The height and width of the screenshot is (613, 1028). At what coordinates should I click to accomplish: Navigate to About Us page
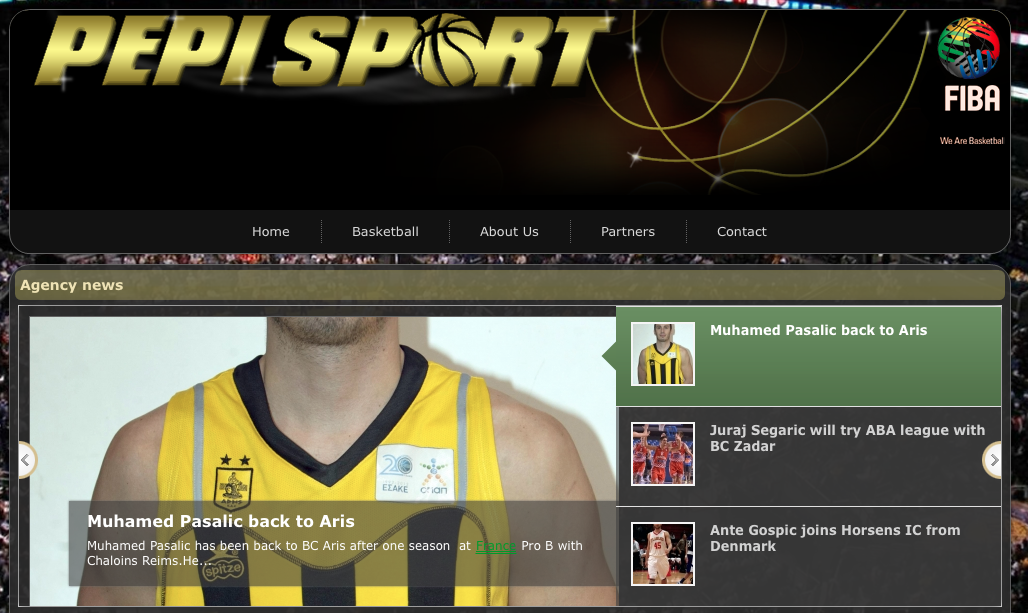509,231
